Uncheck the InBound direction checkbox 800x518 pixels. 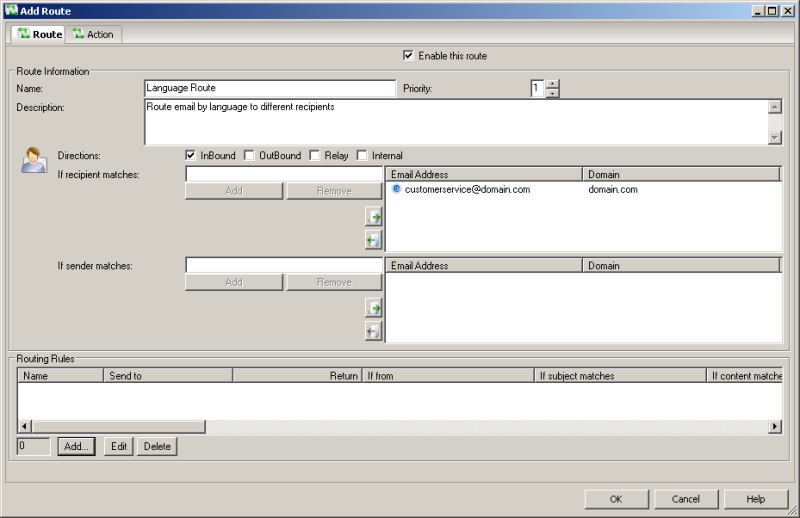(191, 156)
